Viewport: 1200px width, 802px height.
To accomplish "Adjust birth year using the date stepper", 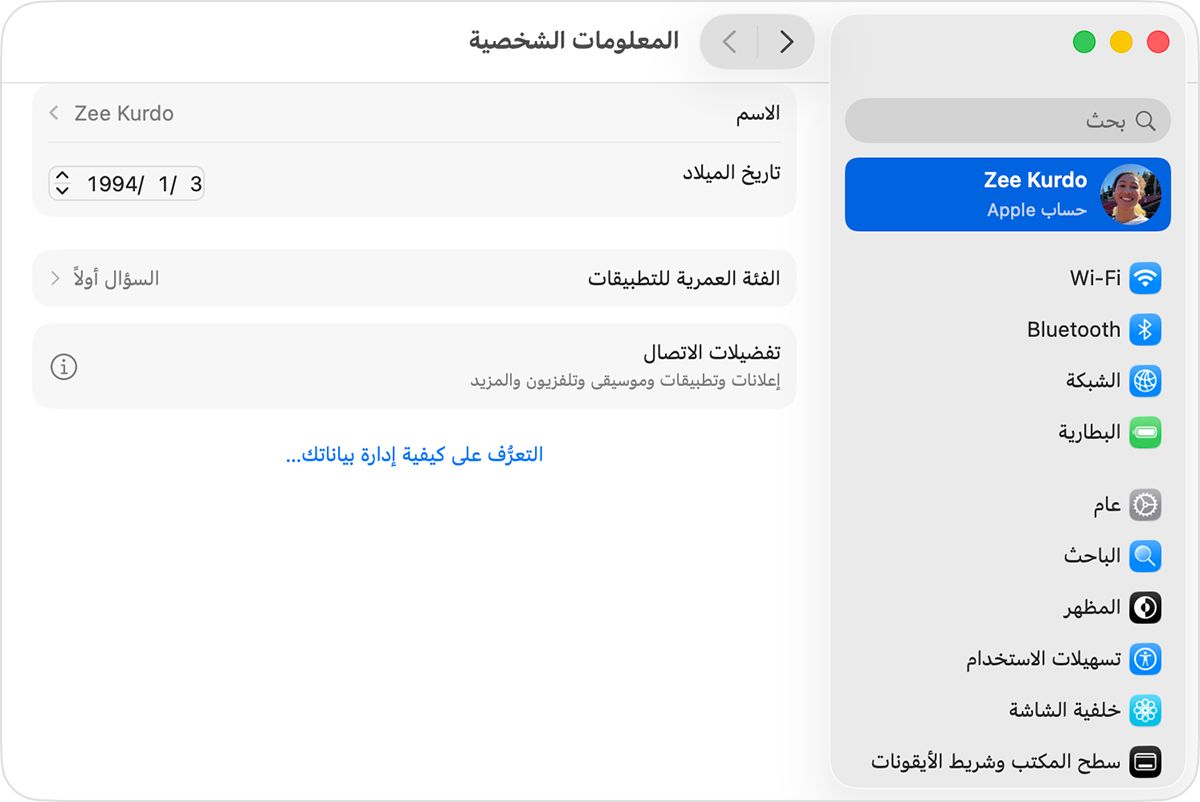I will 61,183.
